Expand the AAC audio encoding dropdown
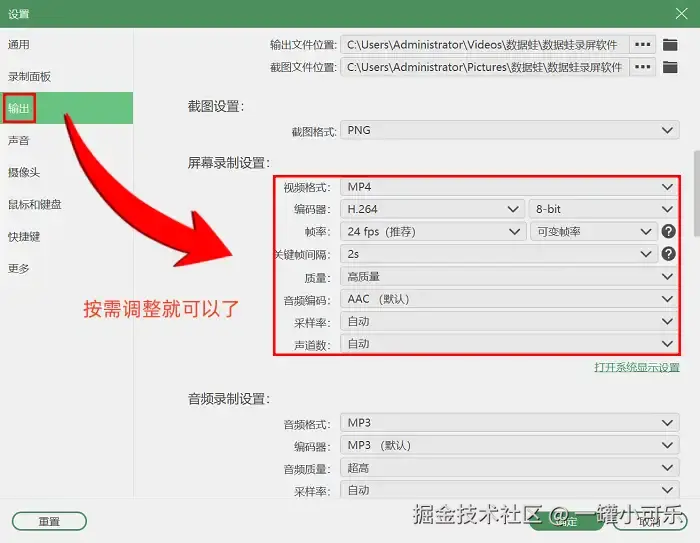Viewport: 700px width, 543px height. click(x=510, y=299)
